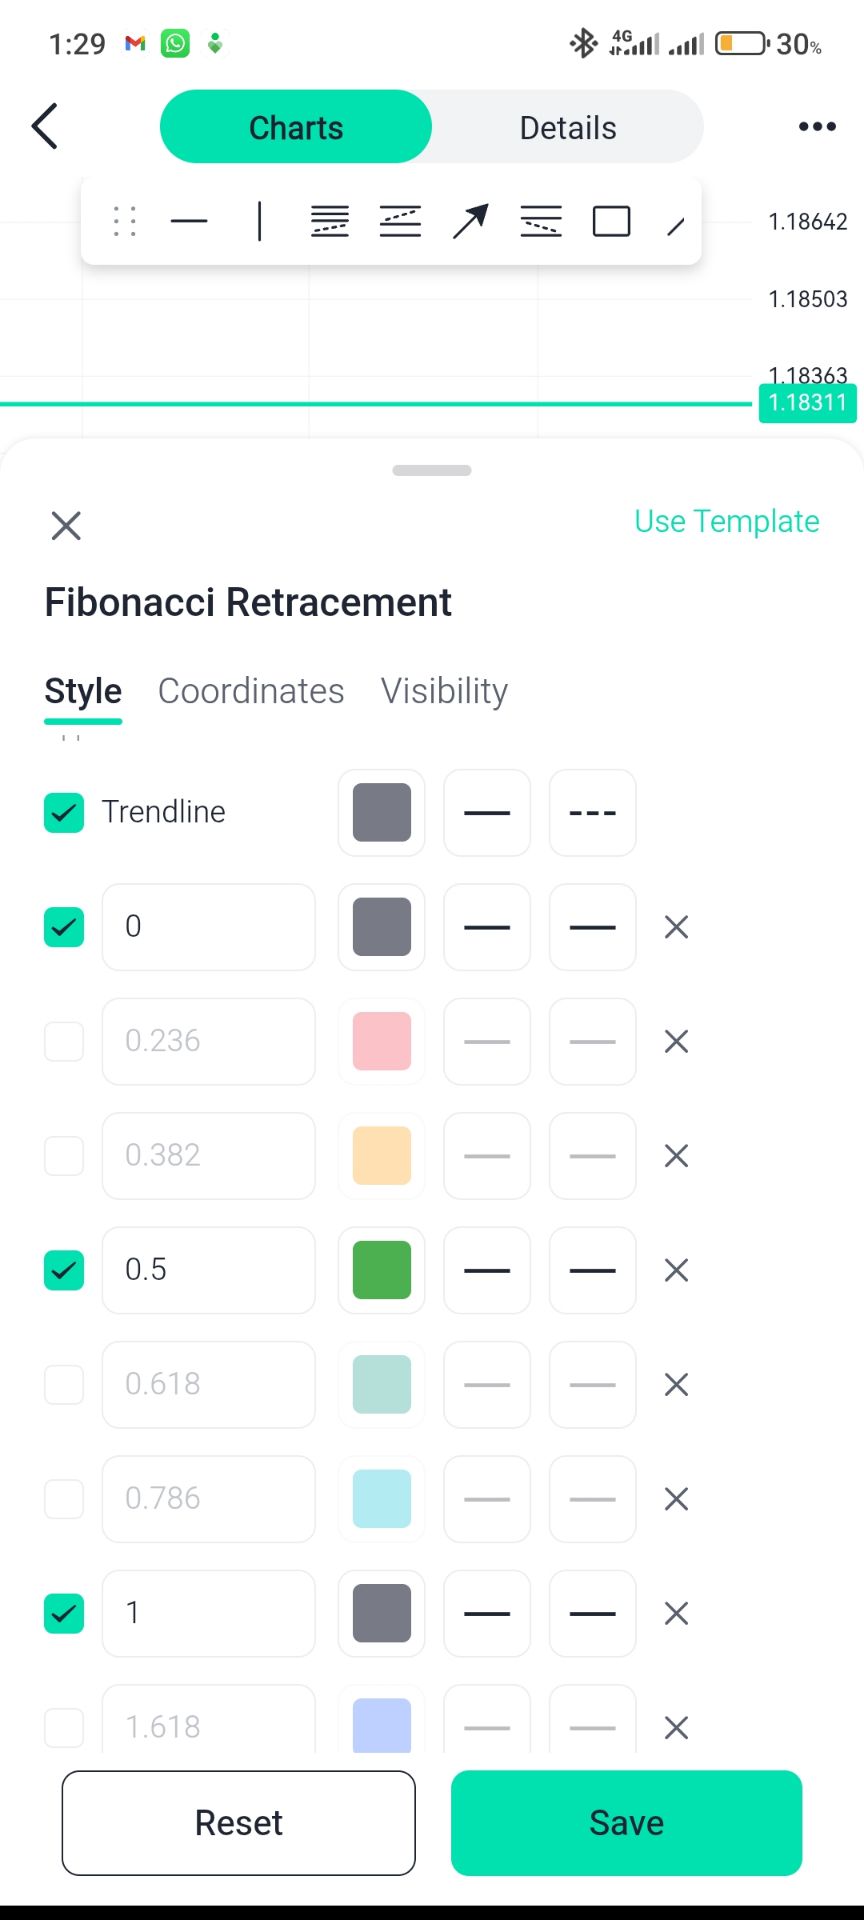The height and width of the screenshot is (1920, 864).
Task: Open Trendline line thickness selector
Action: tap(487, 813)
